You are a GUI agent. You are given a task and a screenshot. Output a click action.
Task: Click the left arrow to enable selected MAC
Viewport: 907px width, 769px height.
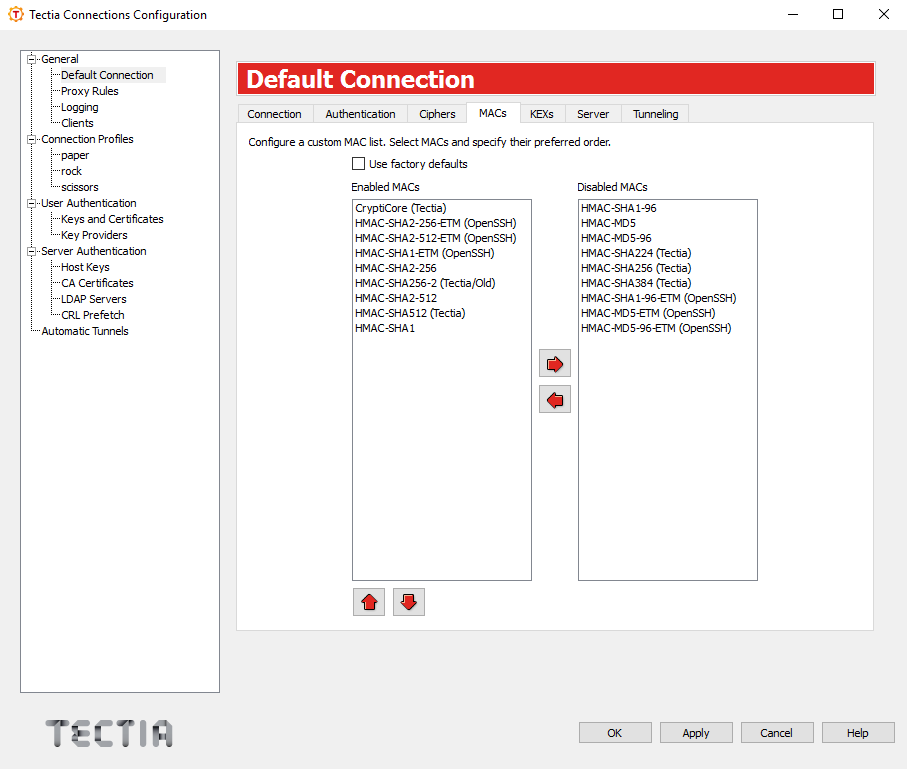(x=554, y=399)
